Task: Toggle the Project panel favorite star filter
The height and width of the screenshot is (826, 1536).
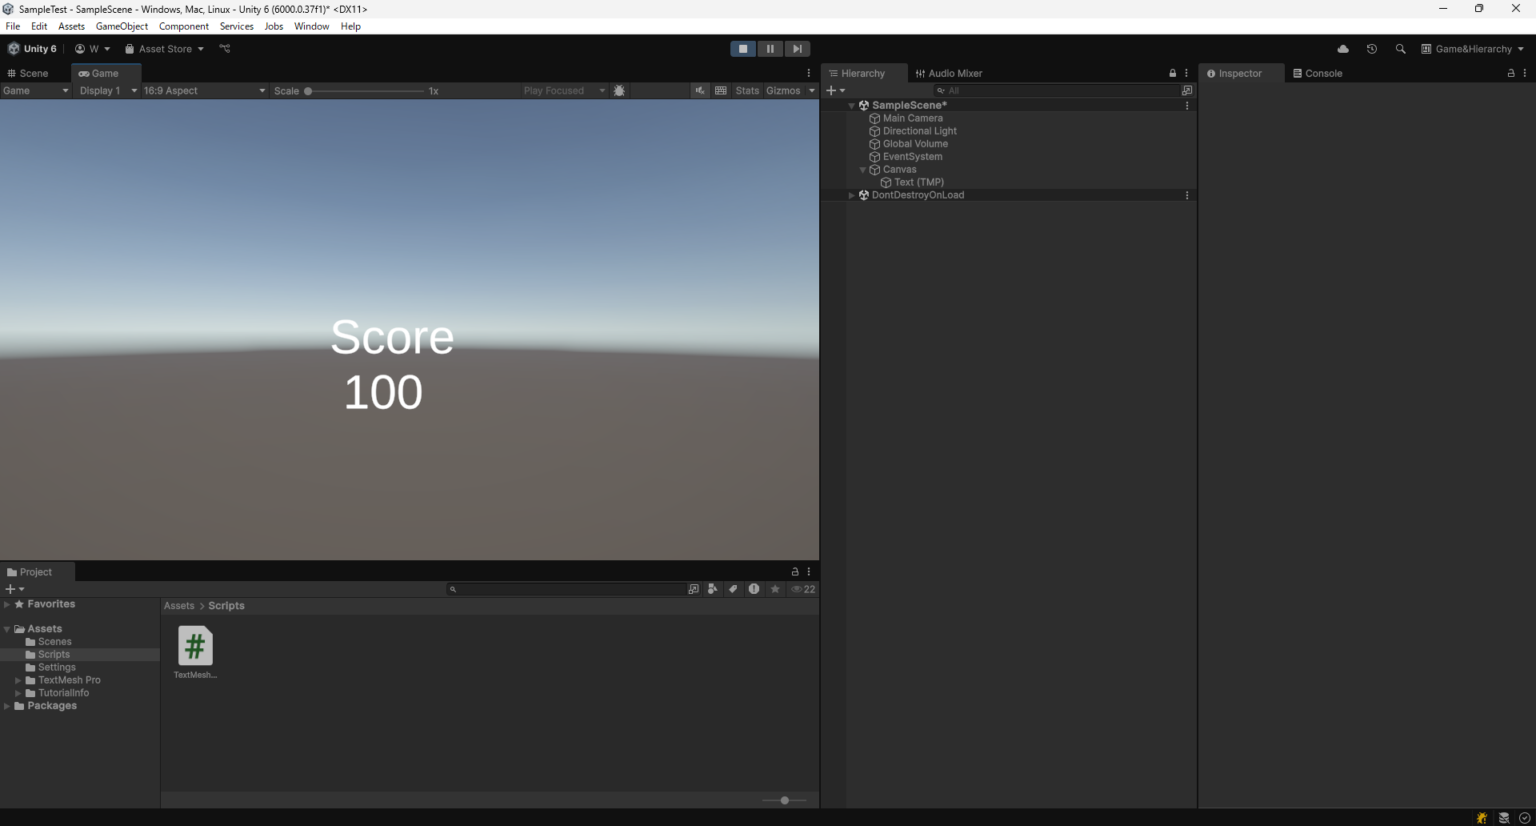Action: (775, 589)
